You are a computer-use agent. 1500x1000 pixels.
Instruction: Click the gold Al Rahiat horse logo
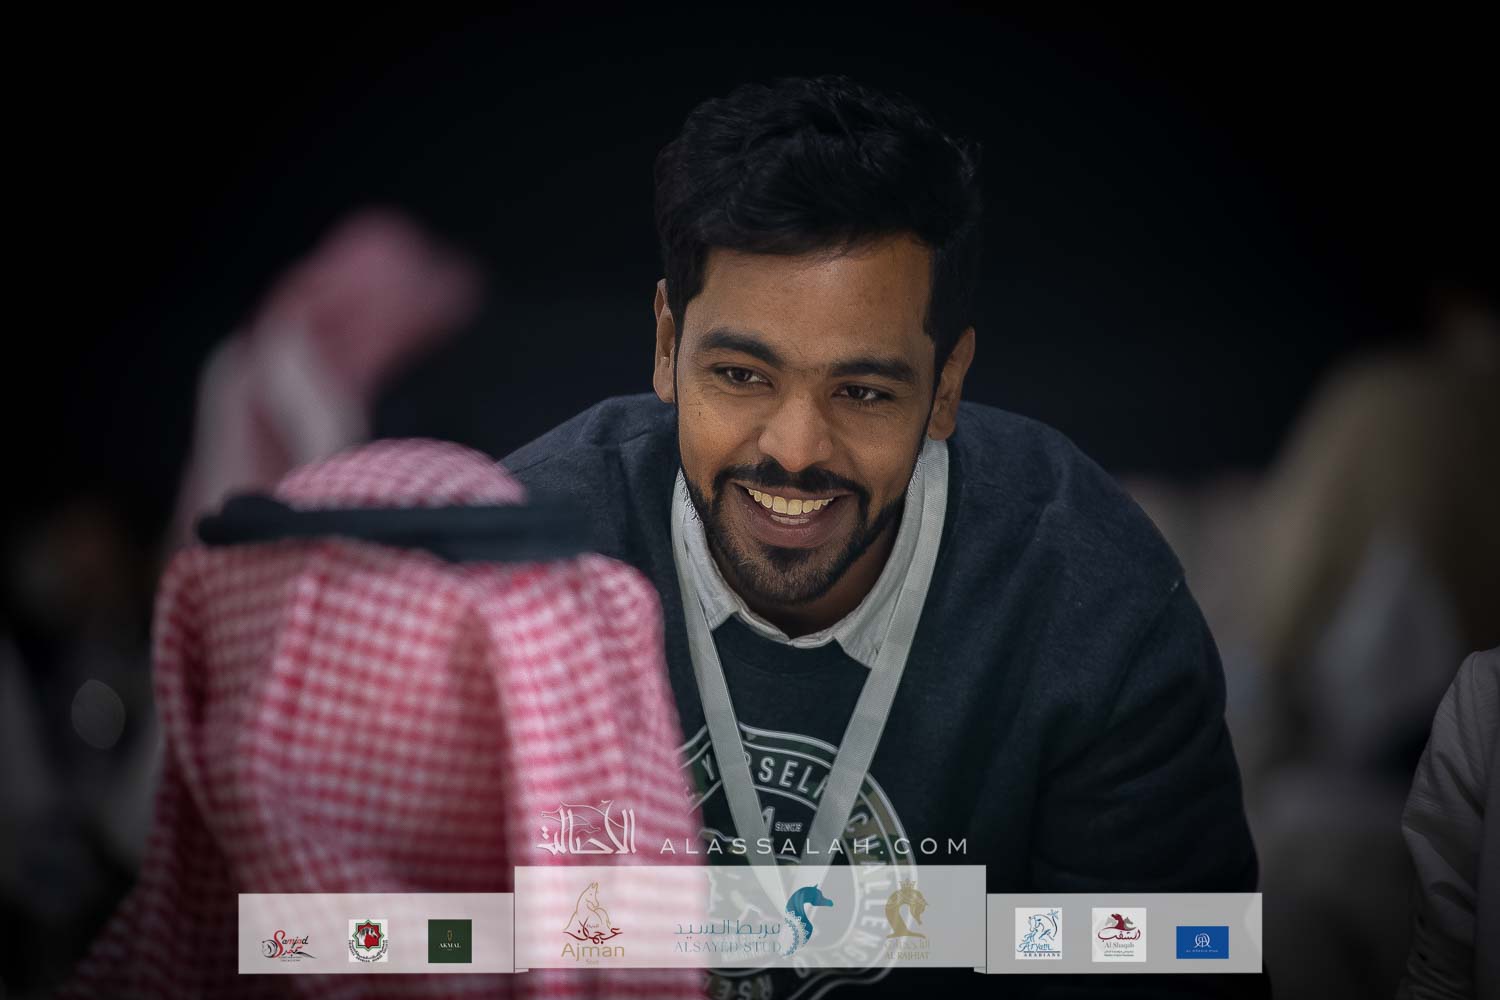click(907, 921)
